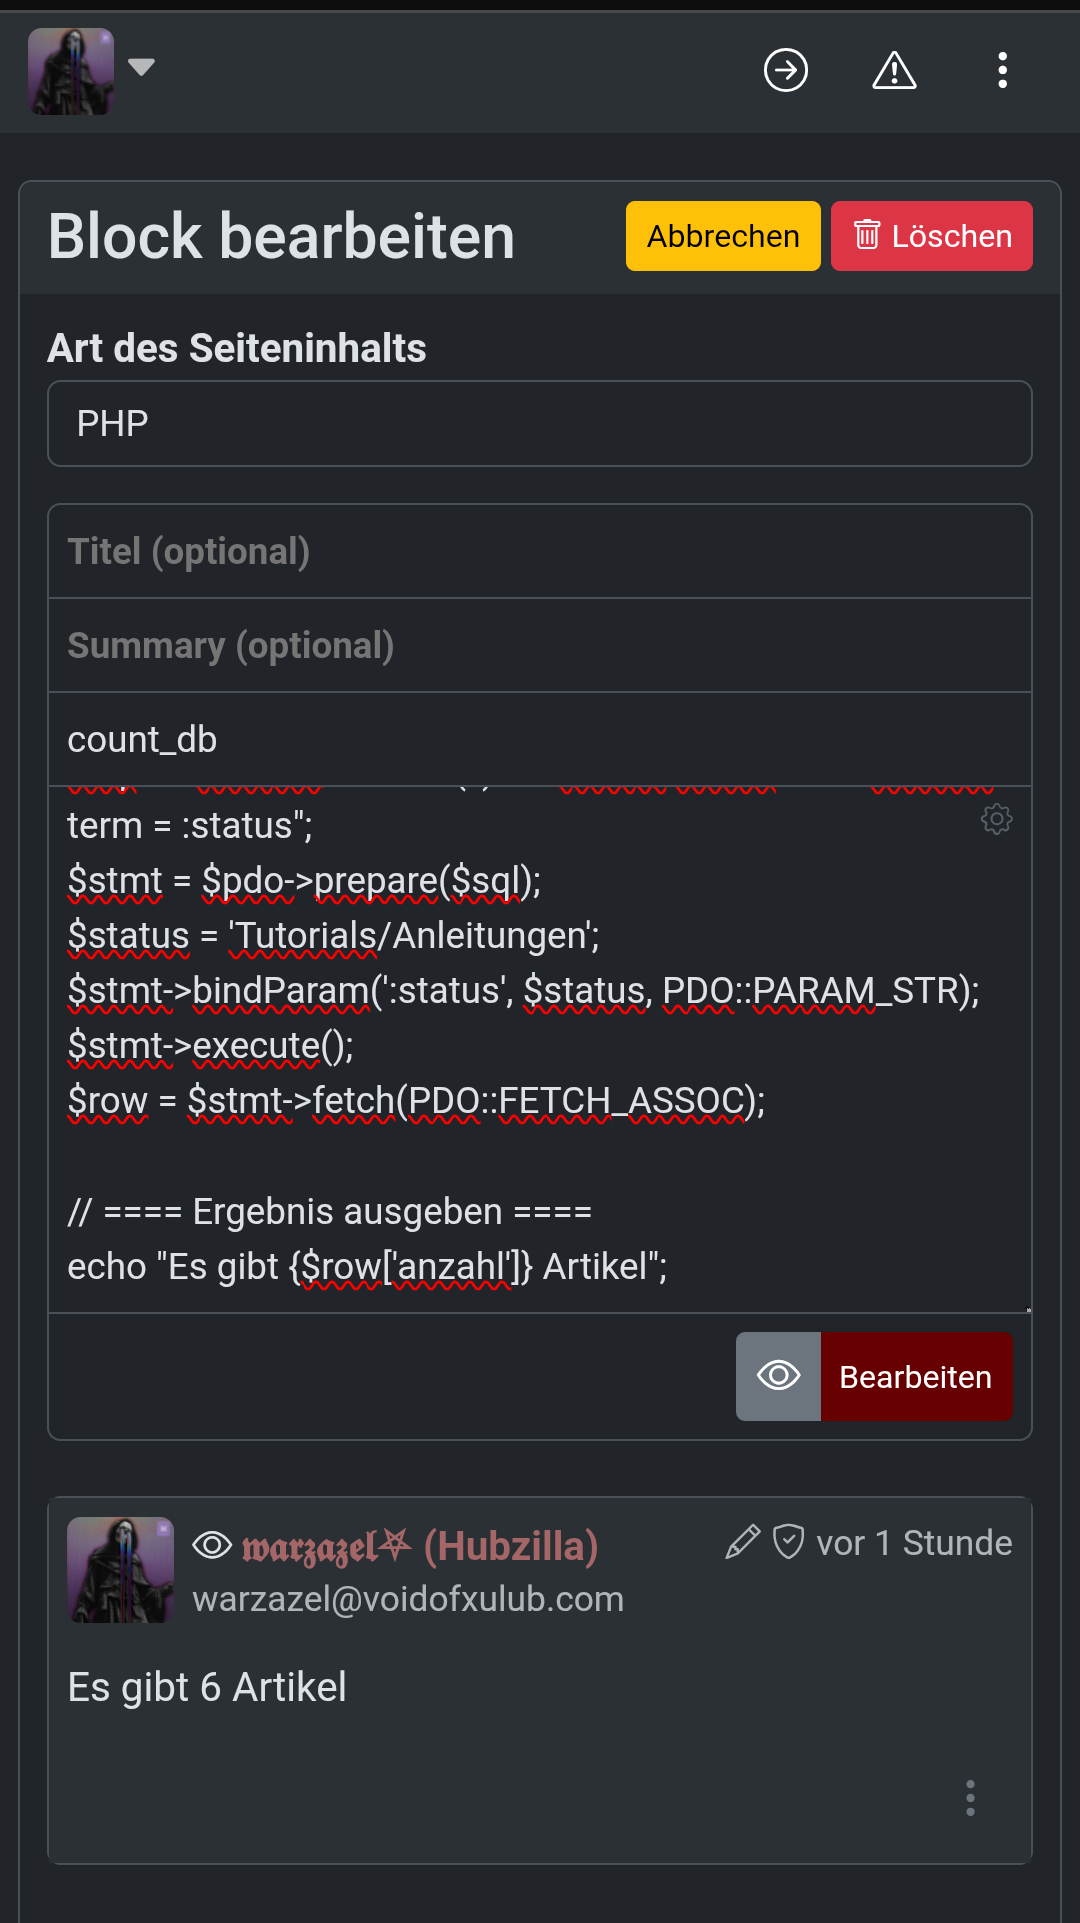The width and height of the screenshot is (1080, 1923).
Task: Focus the Titel (optional) field
Action: click(540, 552)
